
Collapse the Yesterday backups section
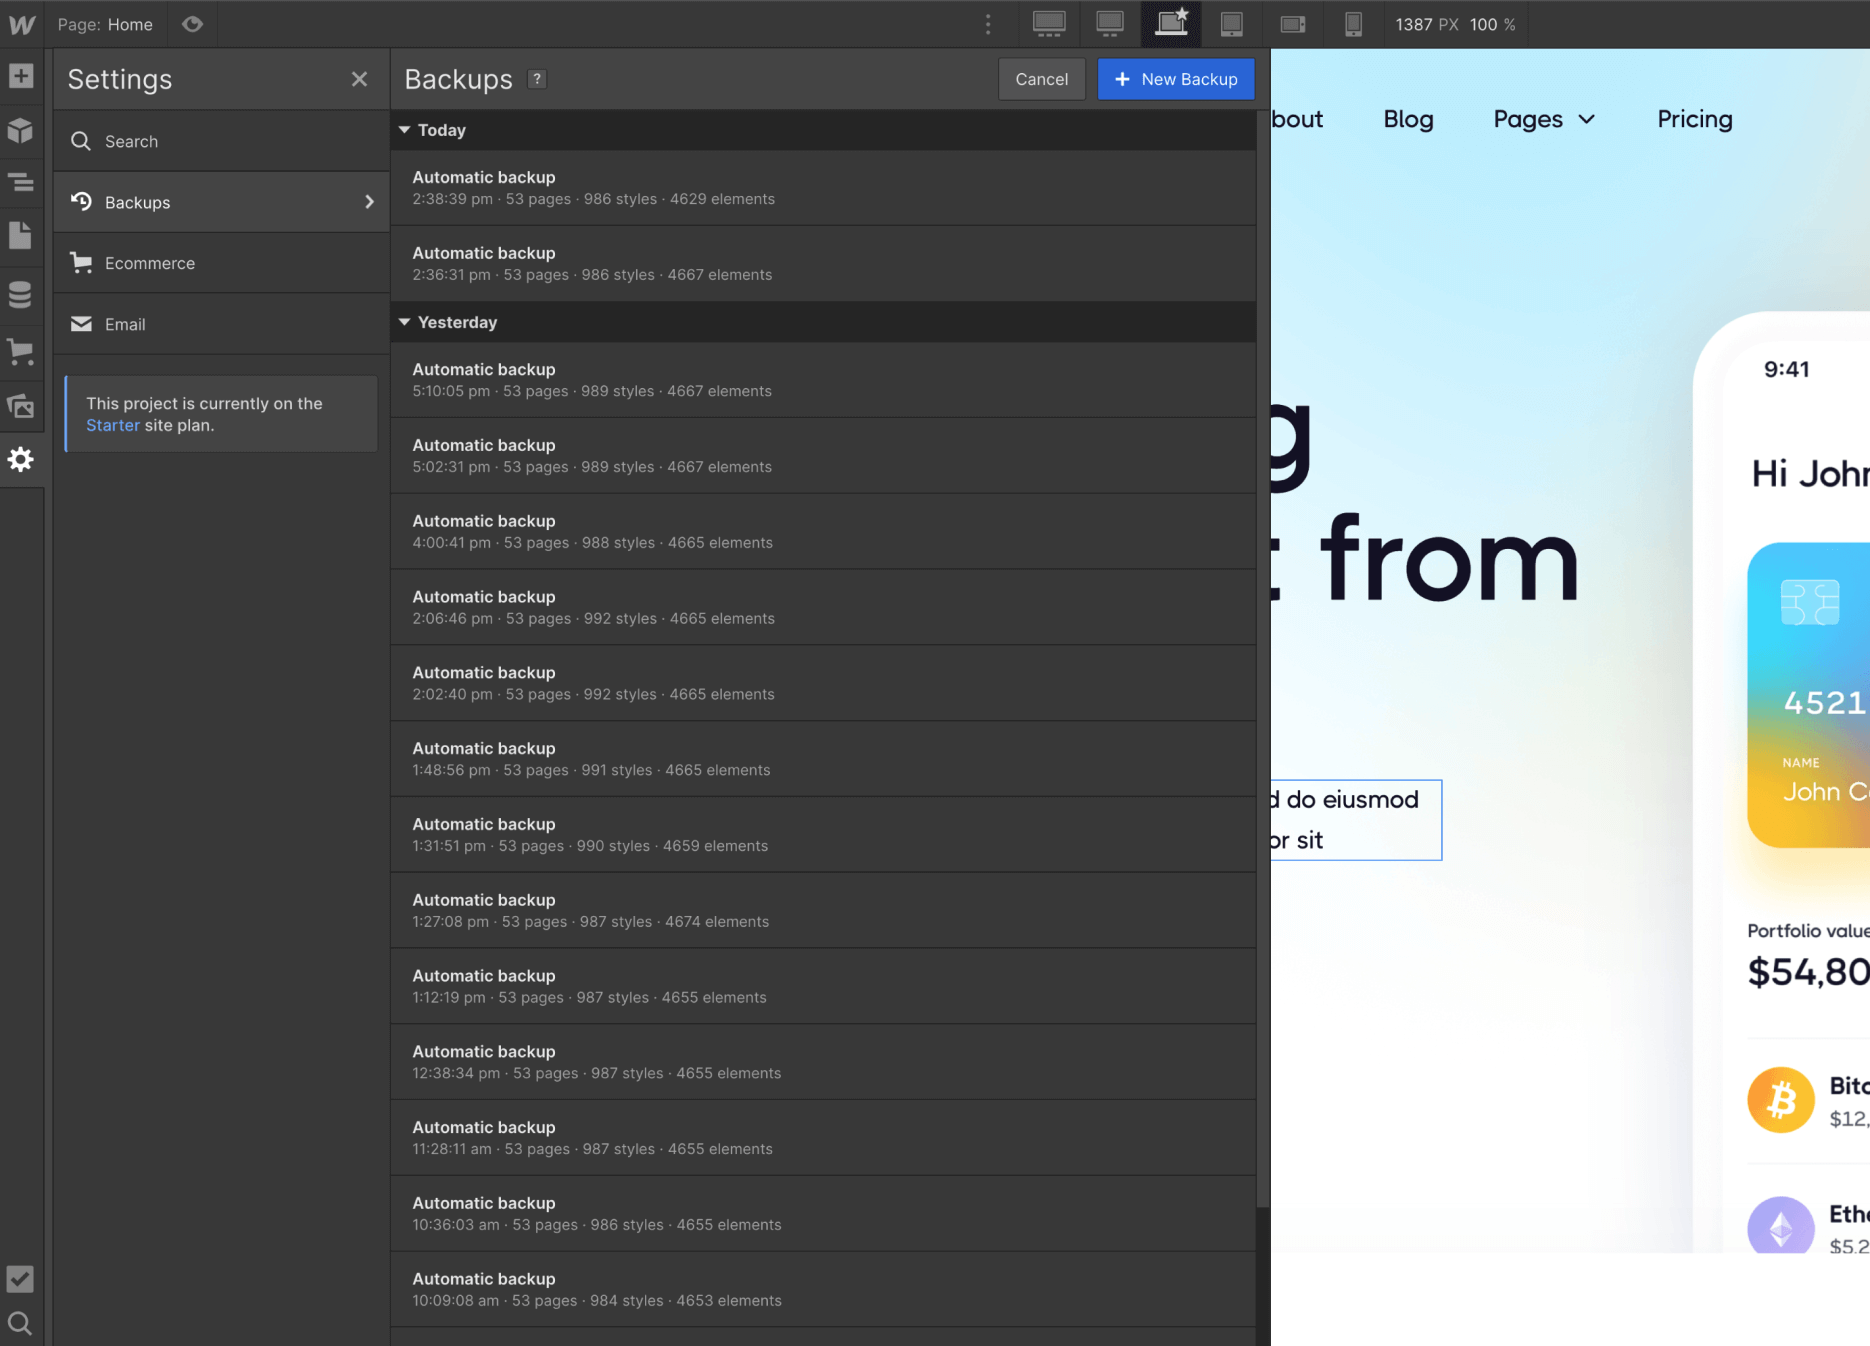[404, 322]
